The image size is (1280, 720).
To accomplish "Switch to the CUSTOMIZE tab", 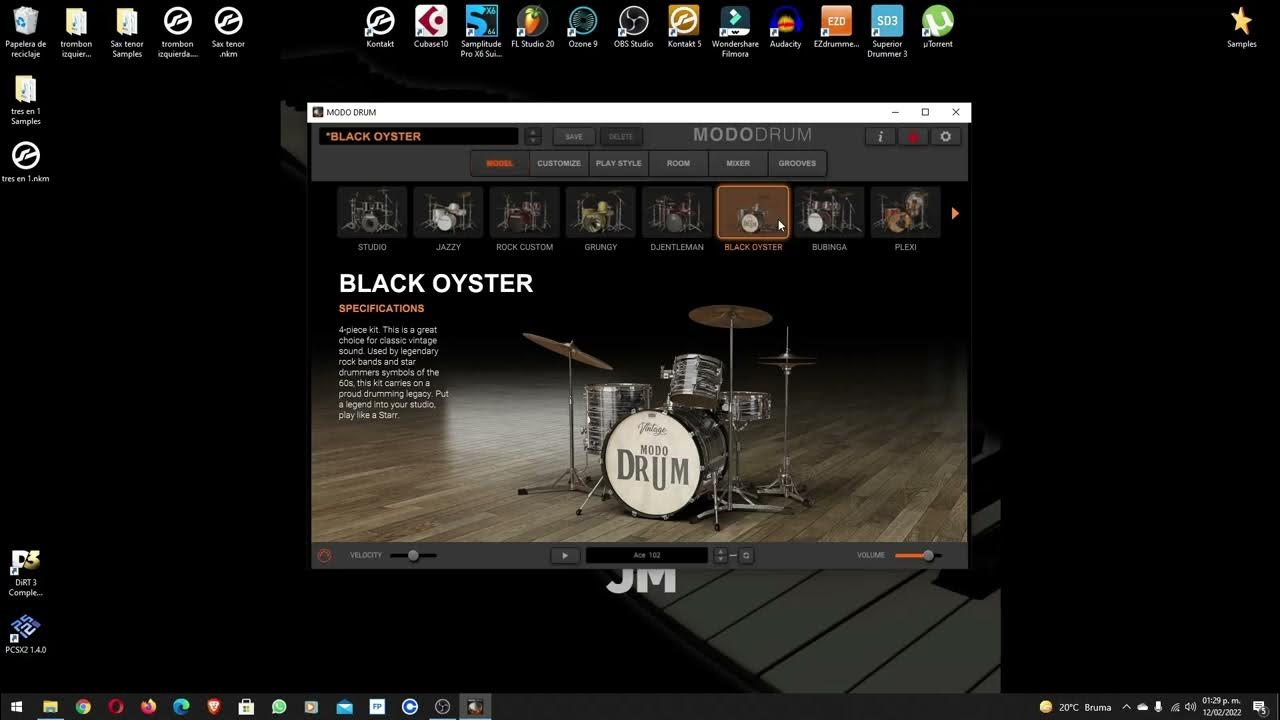I will coord(559,163).
